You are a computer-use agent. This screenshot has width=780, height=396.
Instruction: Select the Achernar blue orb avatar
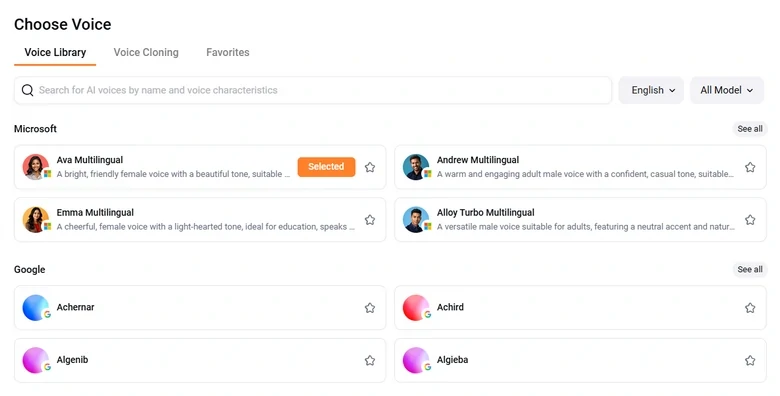click(36, 307)
